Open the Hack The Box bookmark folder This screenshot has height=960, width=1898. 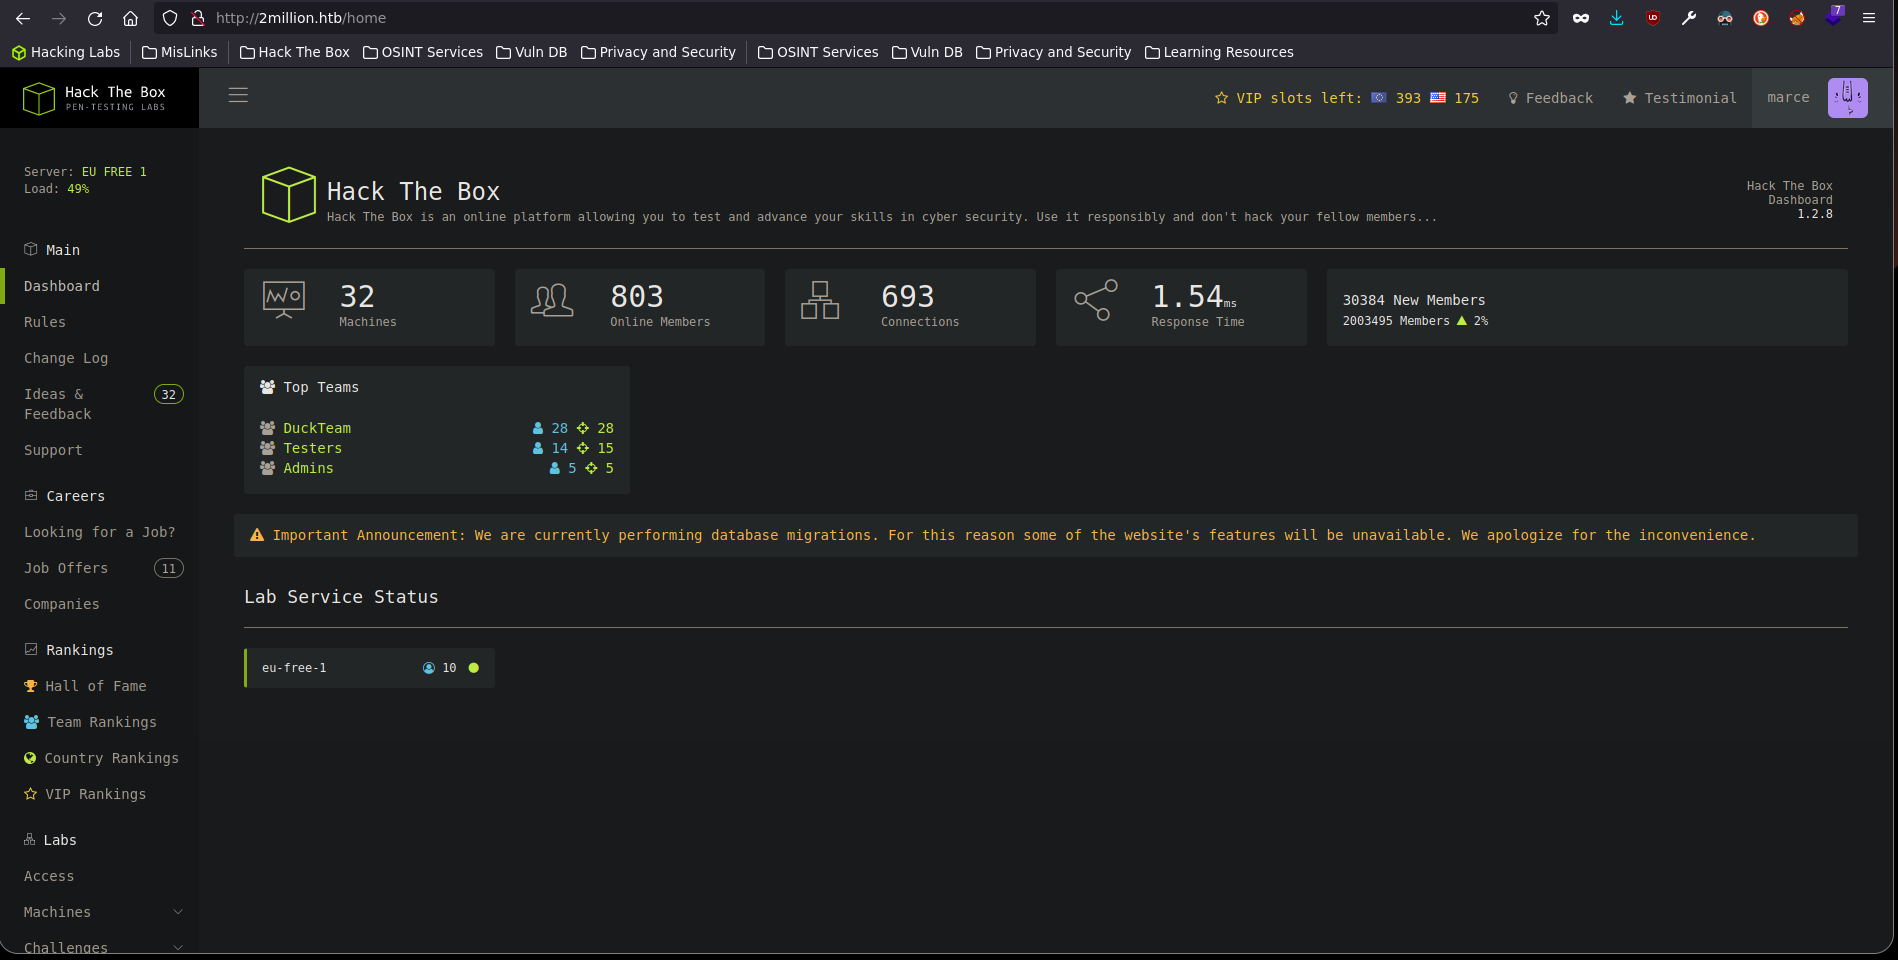click(x=294, y=52)
